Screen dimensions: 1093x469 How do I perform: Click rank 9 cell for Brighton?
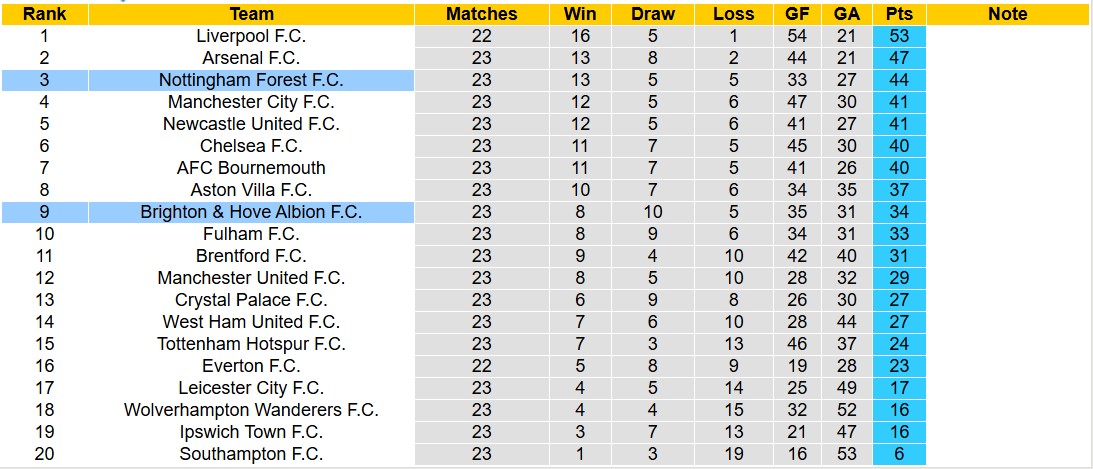pos(44,212)
